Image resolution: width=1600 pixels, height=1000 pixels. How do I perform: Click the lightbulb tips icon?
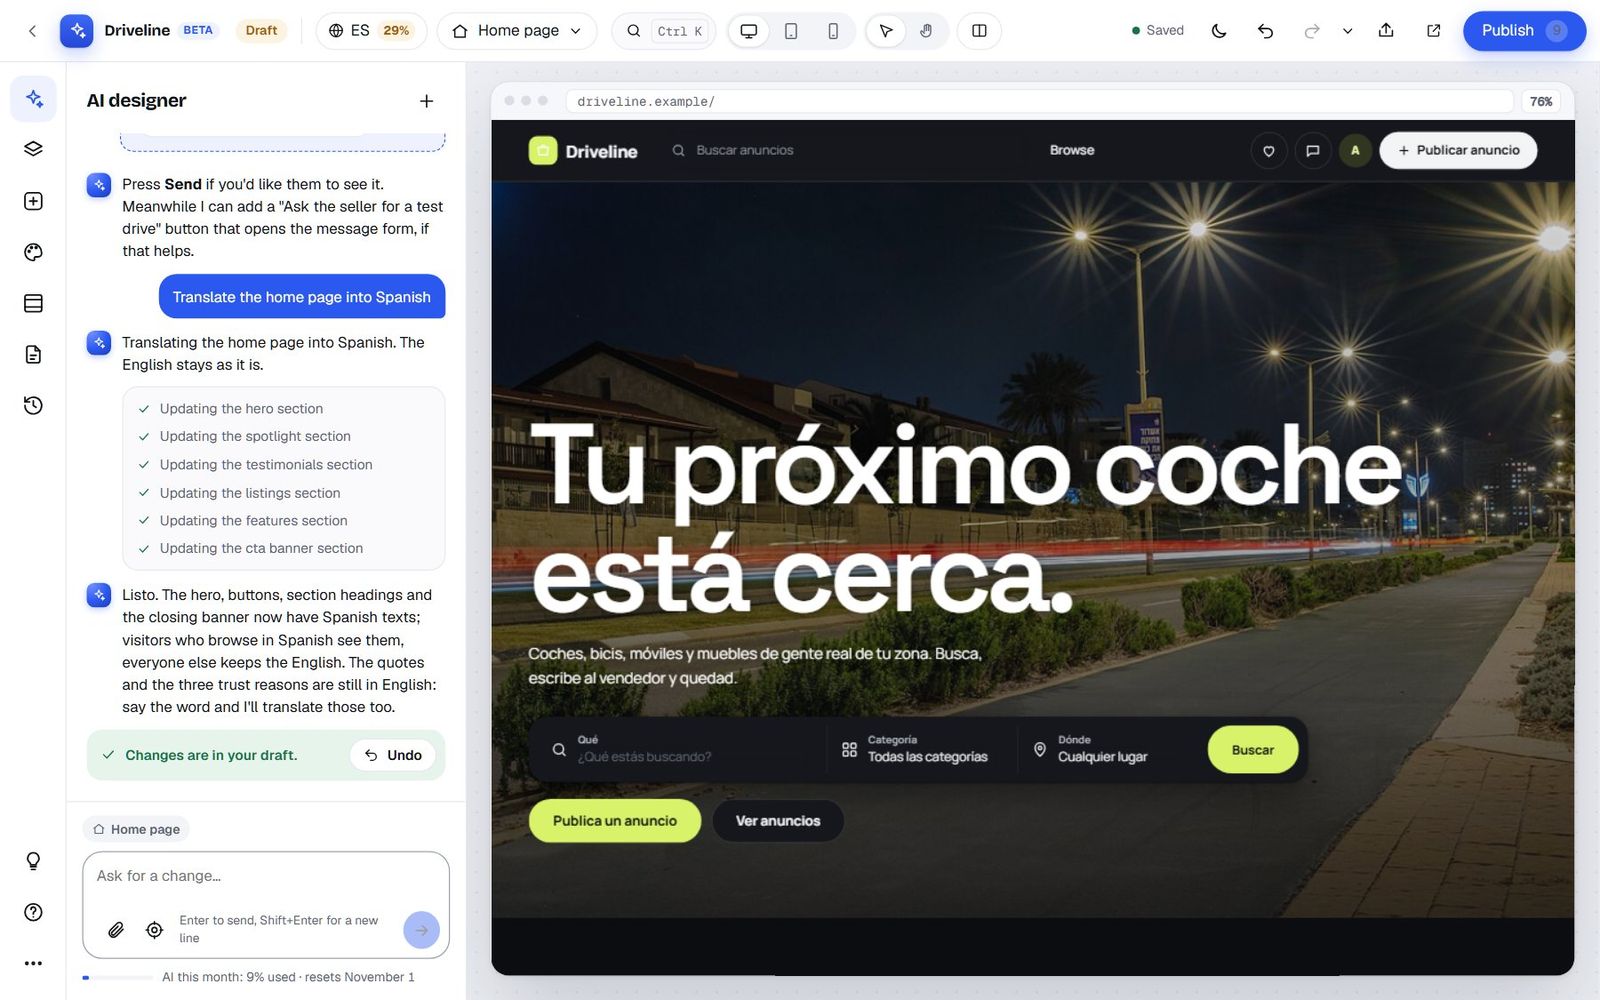tap(33, 861)
